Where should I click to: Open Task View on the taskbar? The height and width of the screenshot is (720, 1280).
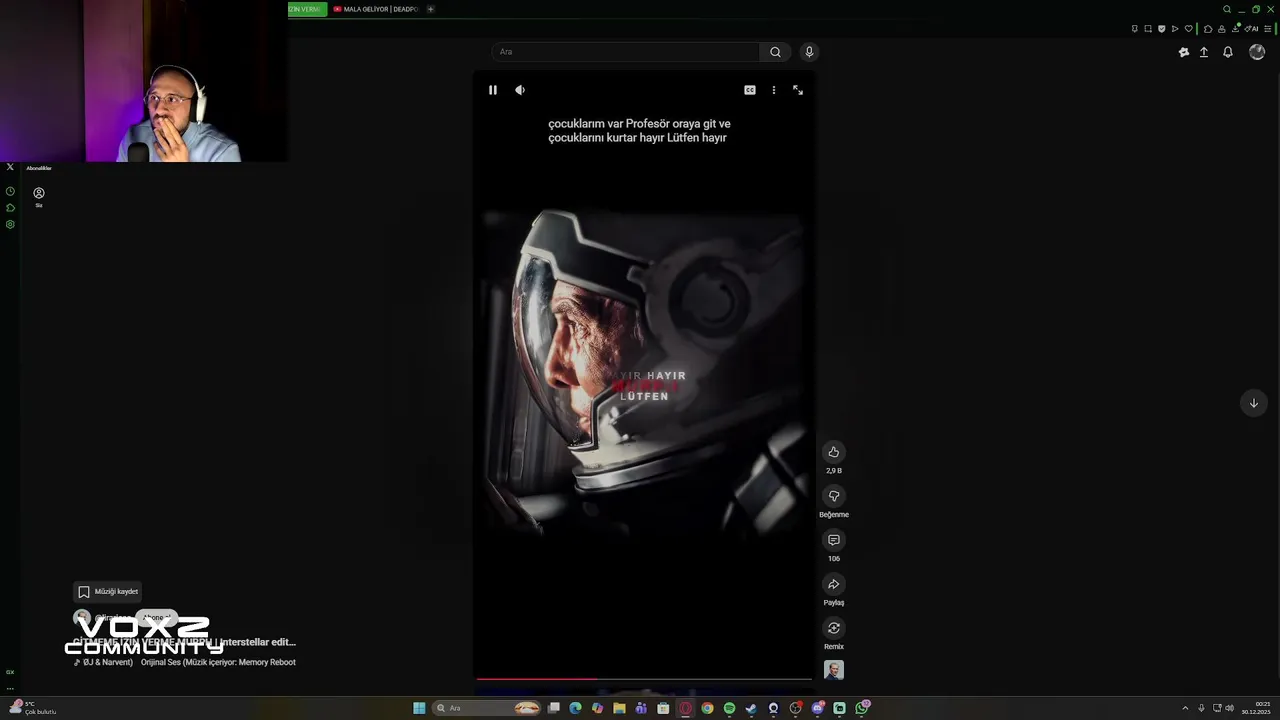pos(553,708)
